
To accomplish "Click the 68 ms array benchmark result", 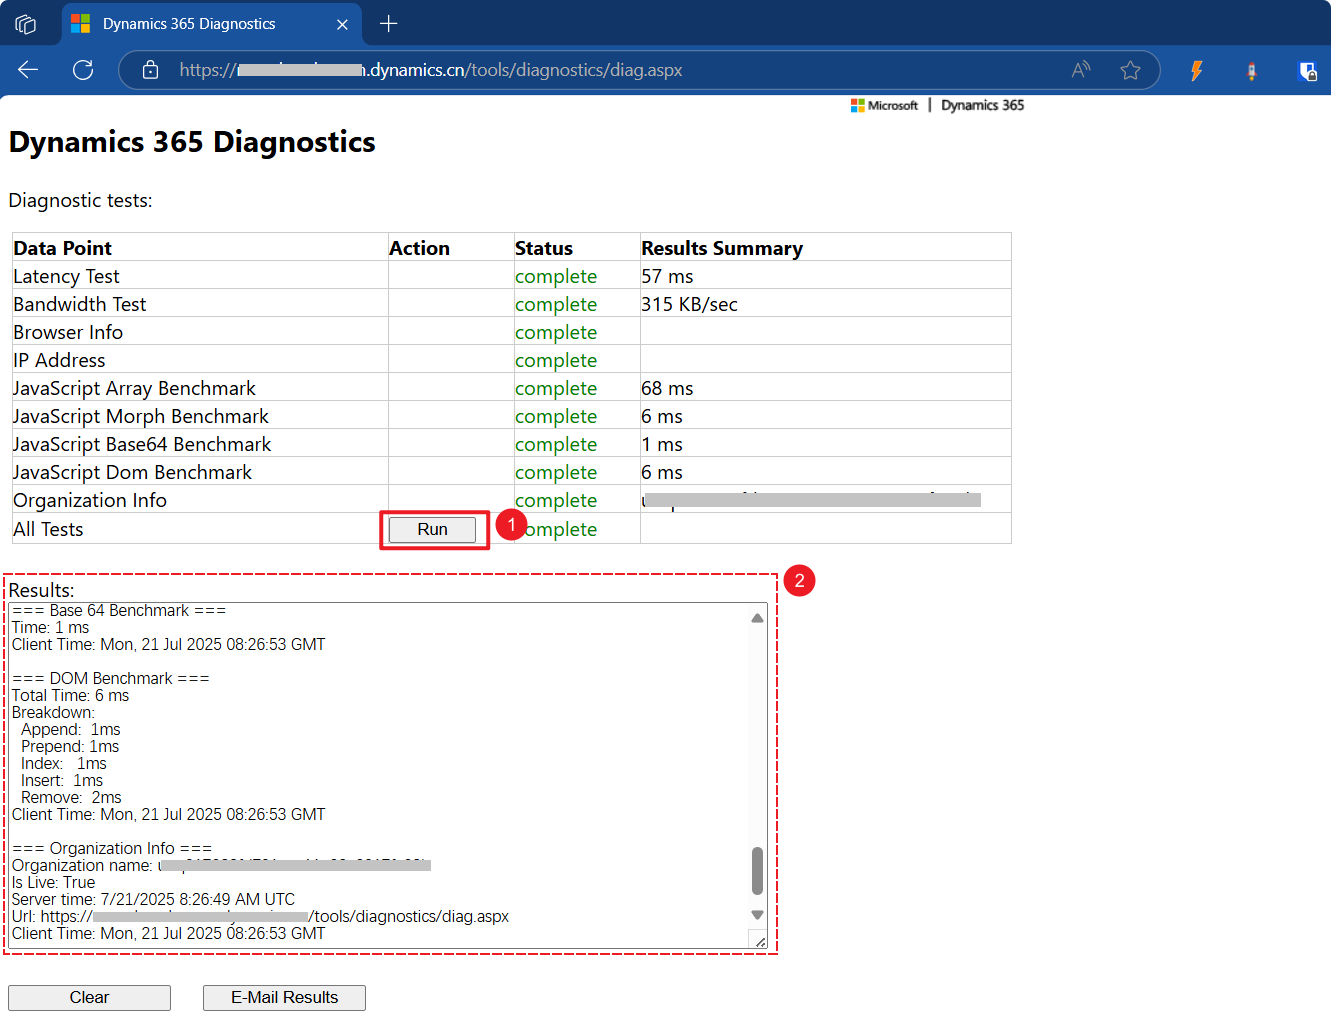I will pos(667,388).
